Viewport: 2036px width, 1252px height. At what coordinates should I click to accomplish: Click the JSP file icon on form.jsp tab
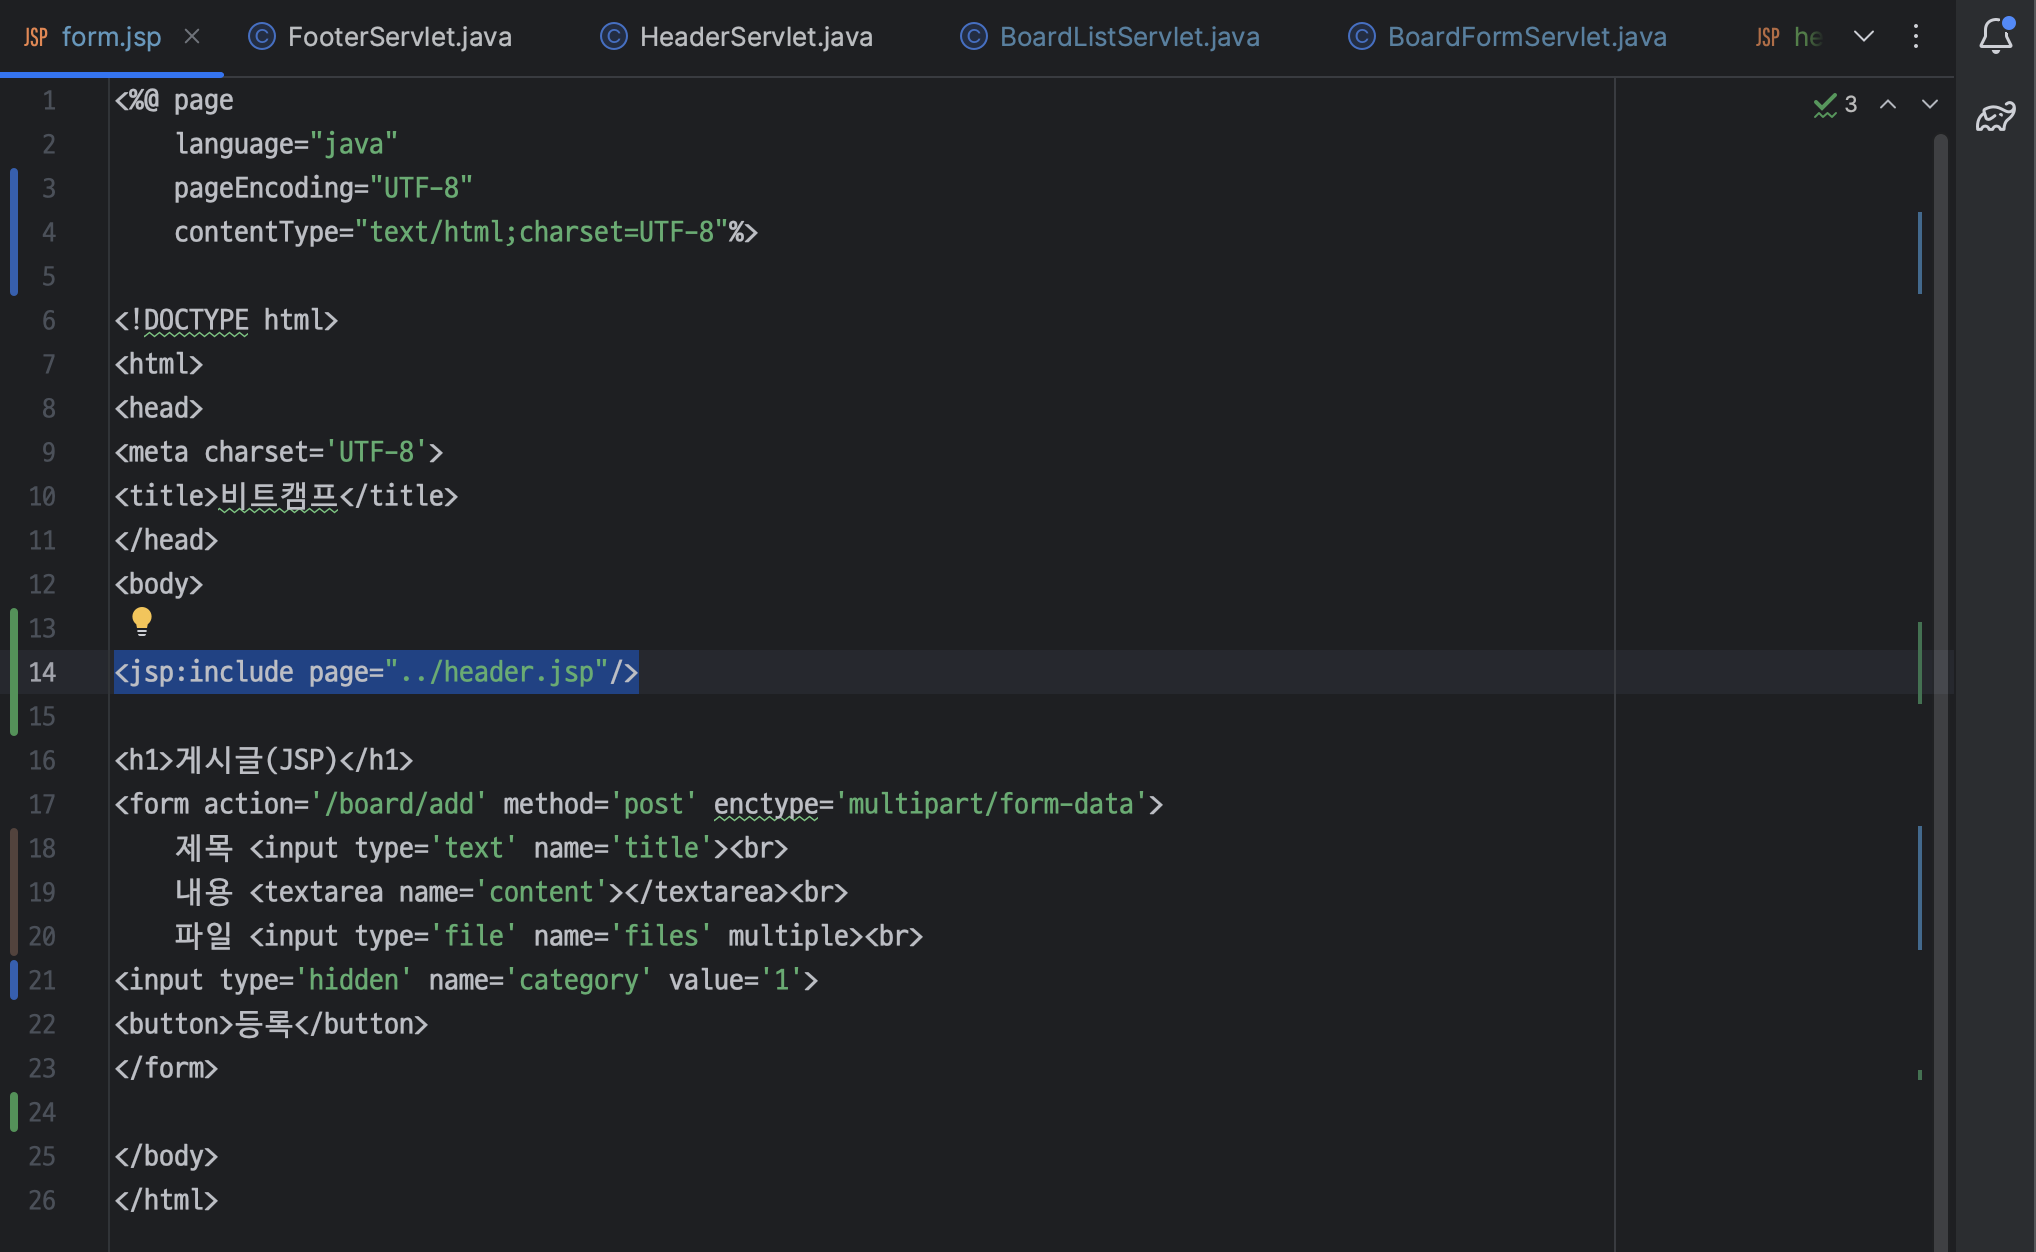tap(36, 37)
